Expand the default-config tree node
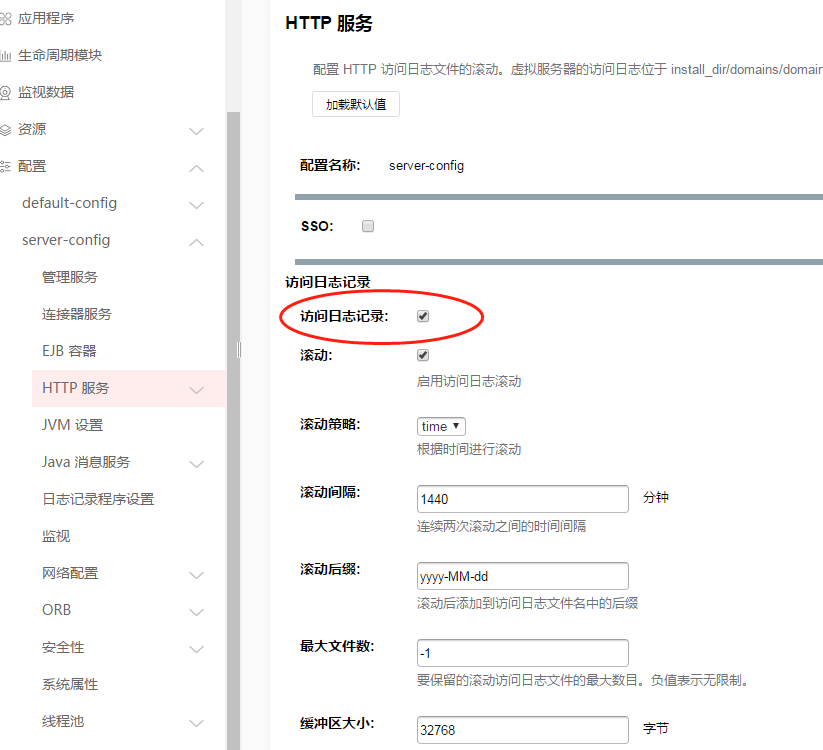 tap(197, 205)
